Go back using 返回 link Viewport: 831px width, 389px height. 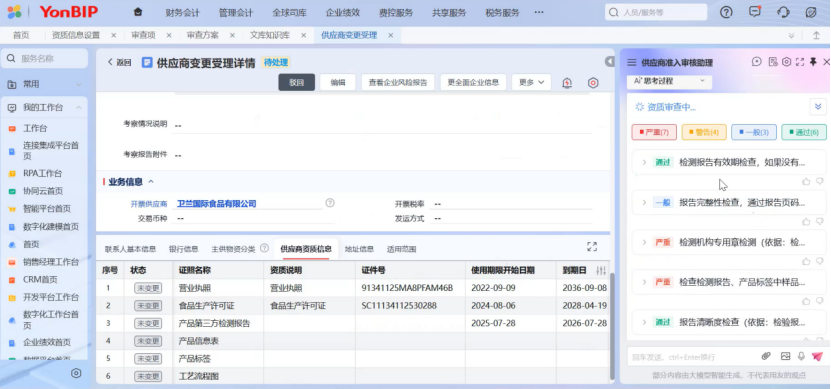(119, 62)
